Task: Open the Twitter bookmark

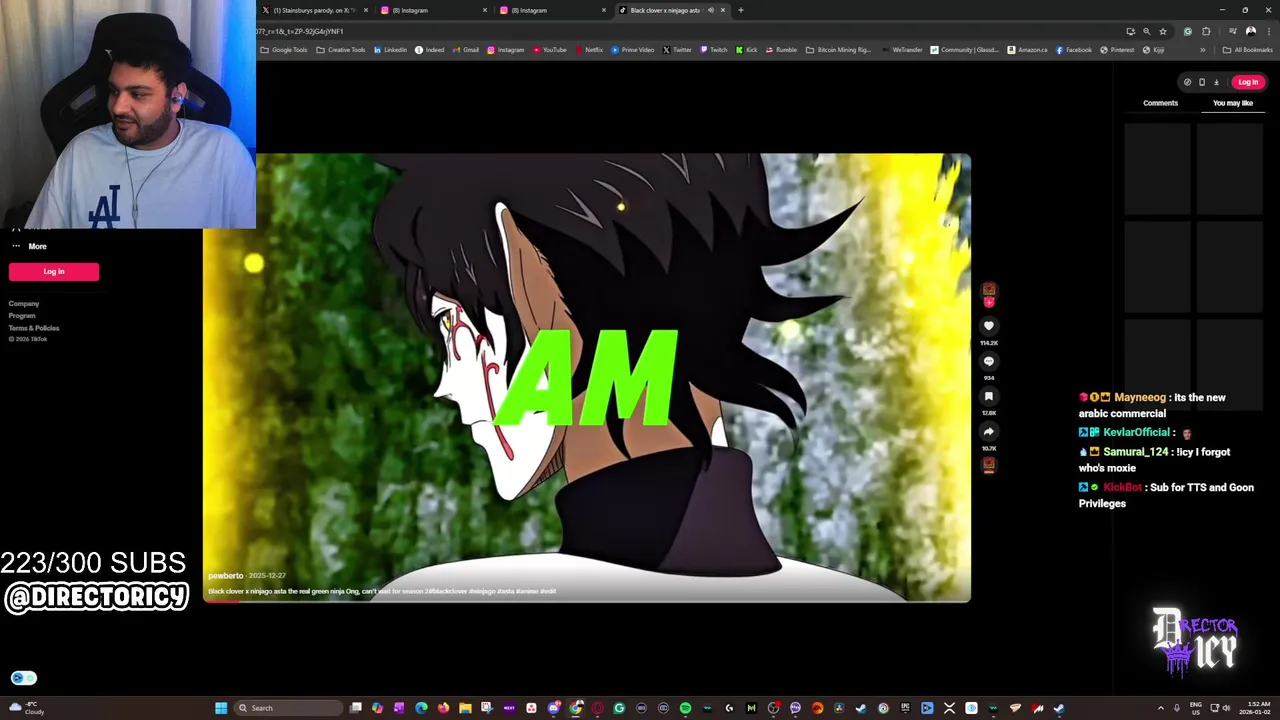Action: click(x=676, y=50)
